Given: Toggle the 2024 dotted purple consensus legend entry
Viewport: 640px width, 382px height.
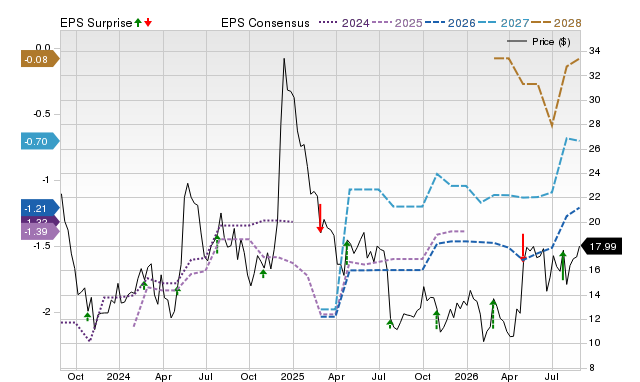Looking at the screenshot, I should pyautogui.click(x=344, y=23).
